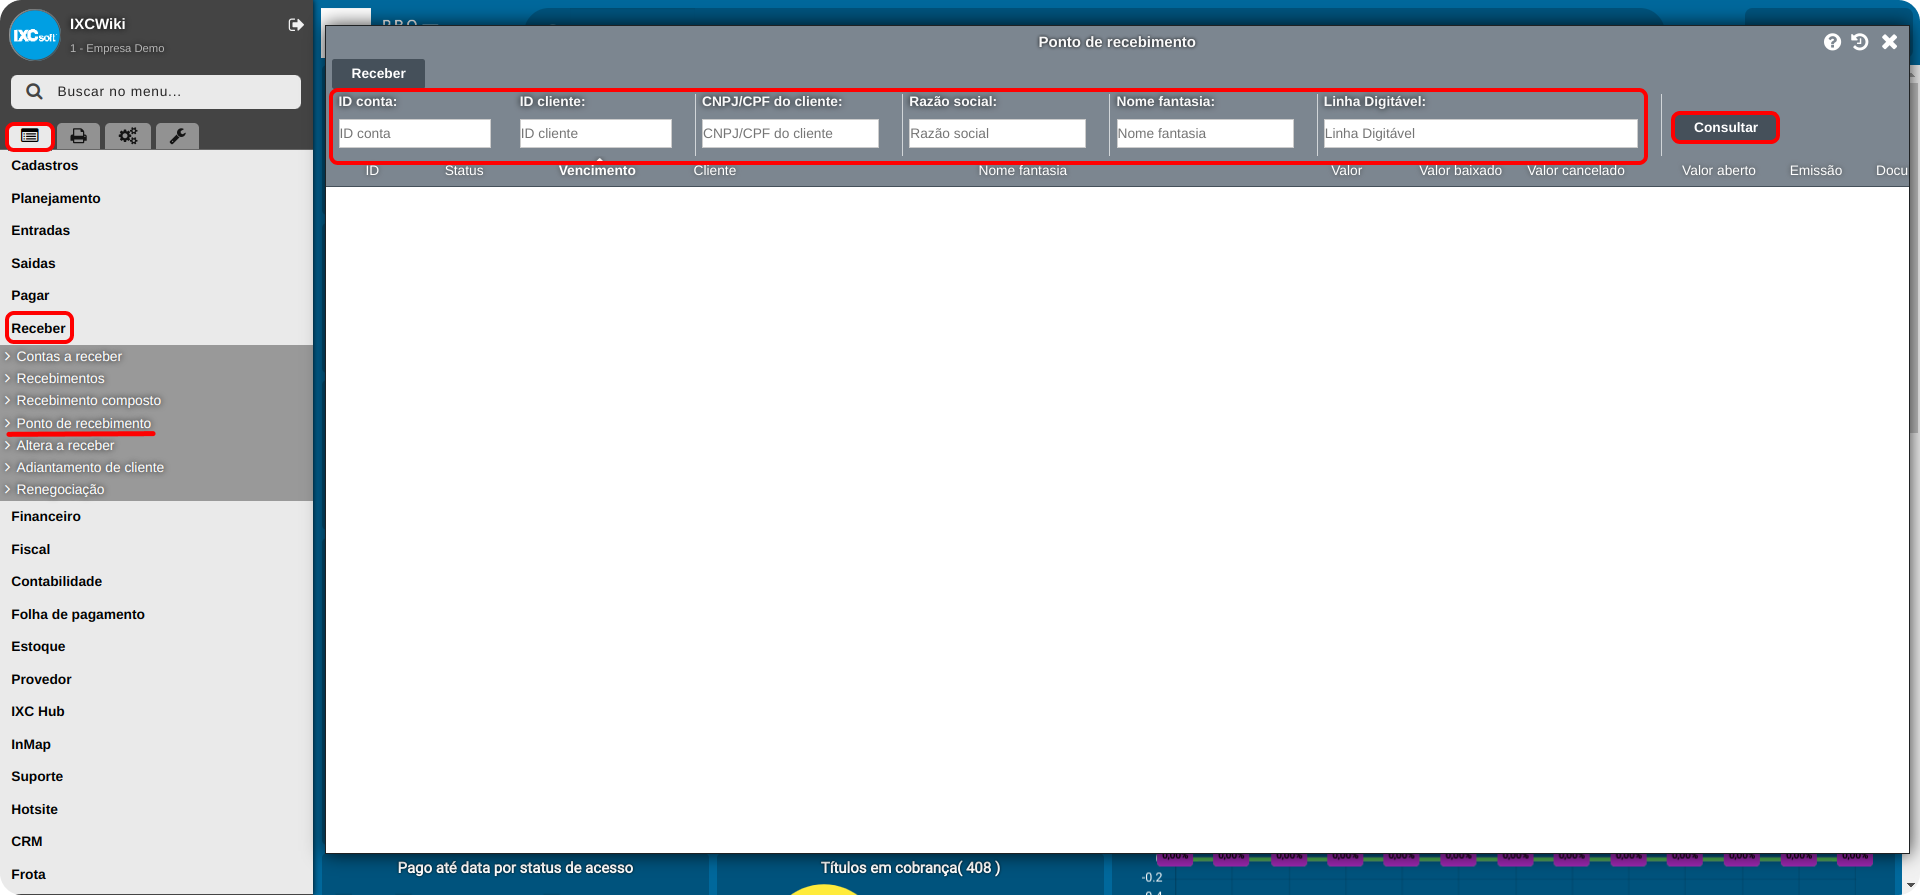Expand the Entradas menu

[40, 231]
